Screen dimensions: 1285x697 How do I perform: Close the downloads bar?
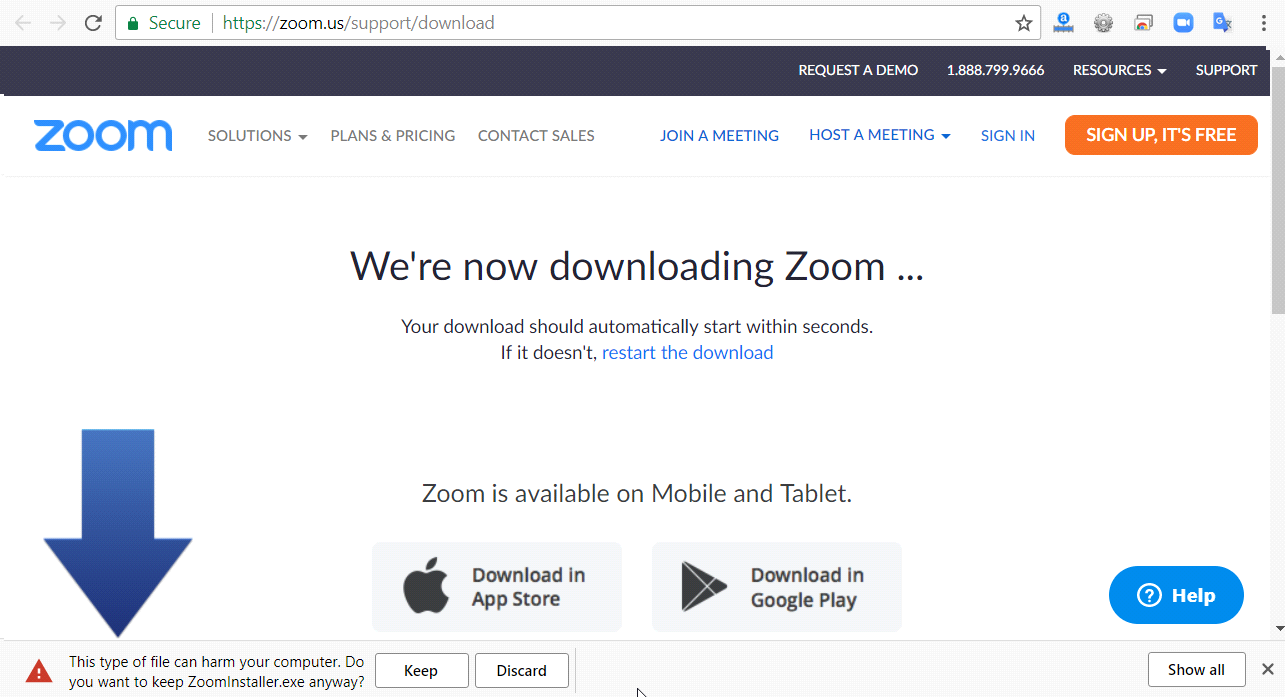tap(1267, 669)
